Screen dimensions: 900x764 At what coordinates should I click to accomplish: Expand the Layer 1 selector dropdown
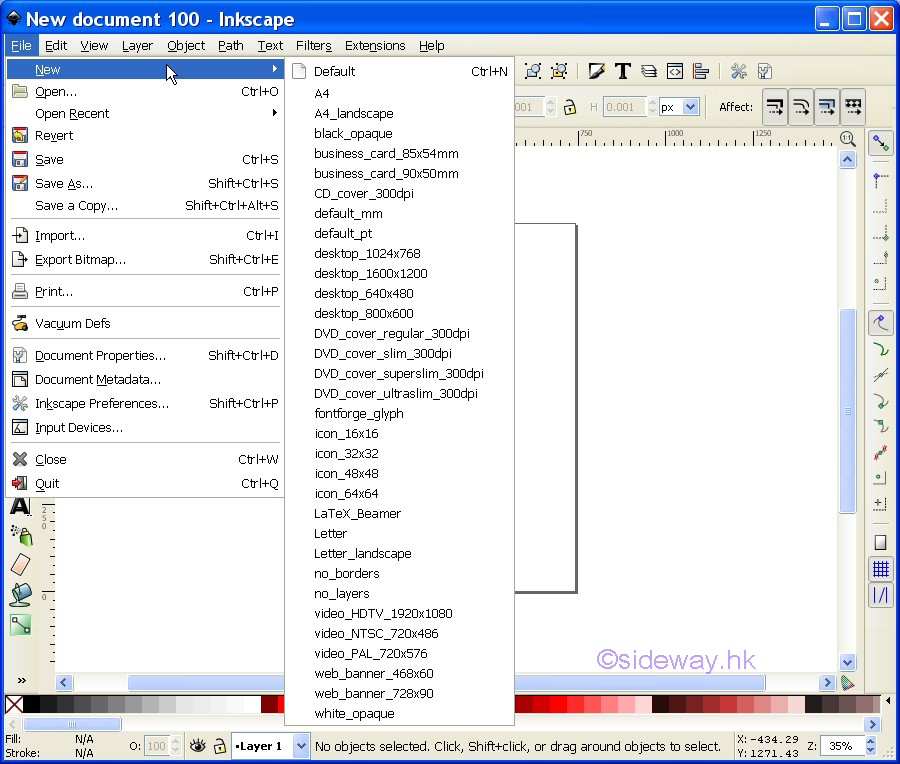(299, 746)
